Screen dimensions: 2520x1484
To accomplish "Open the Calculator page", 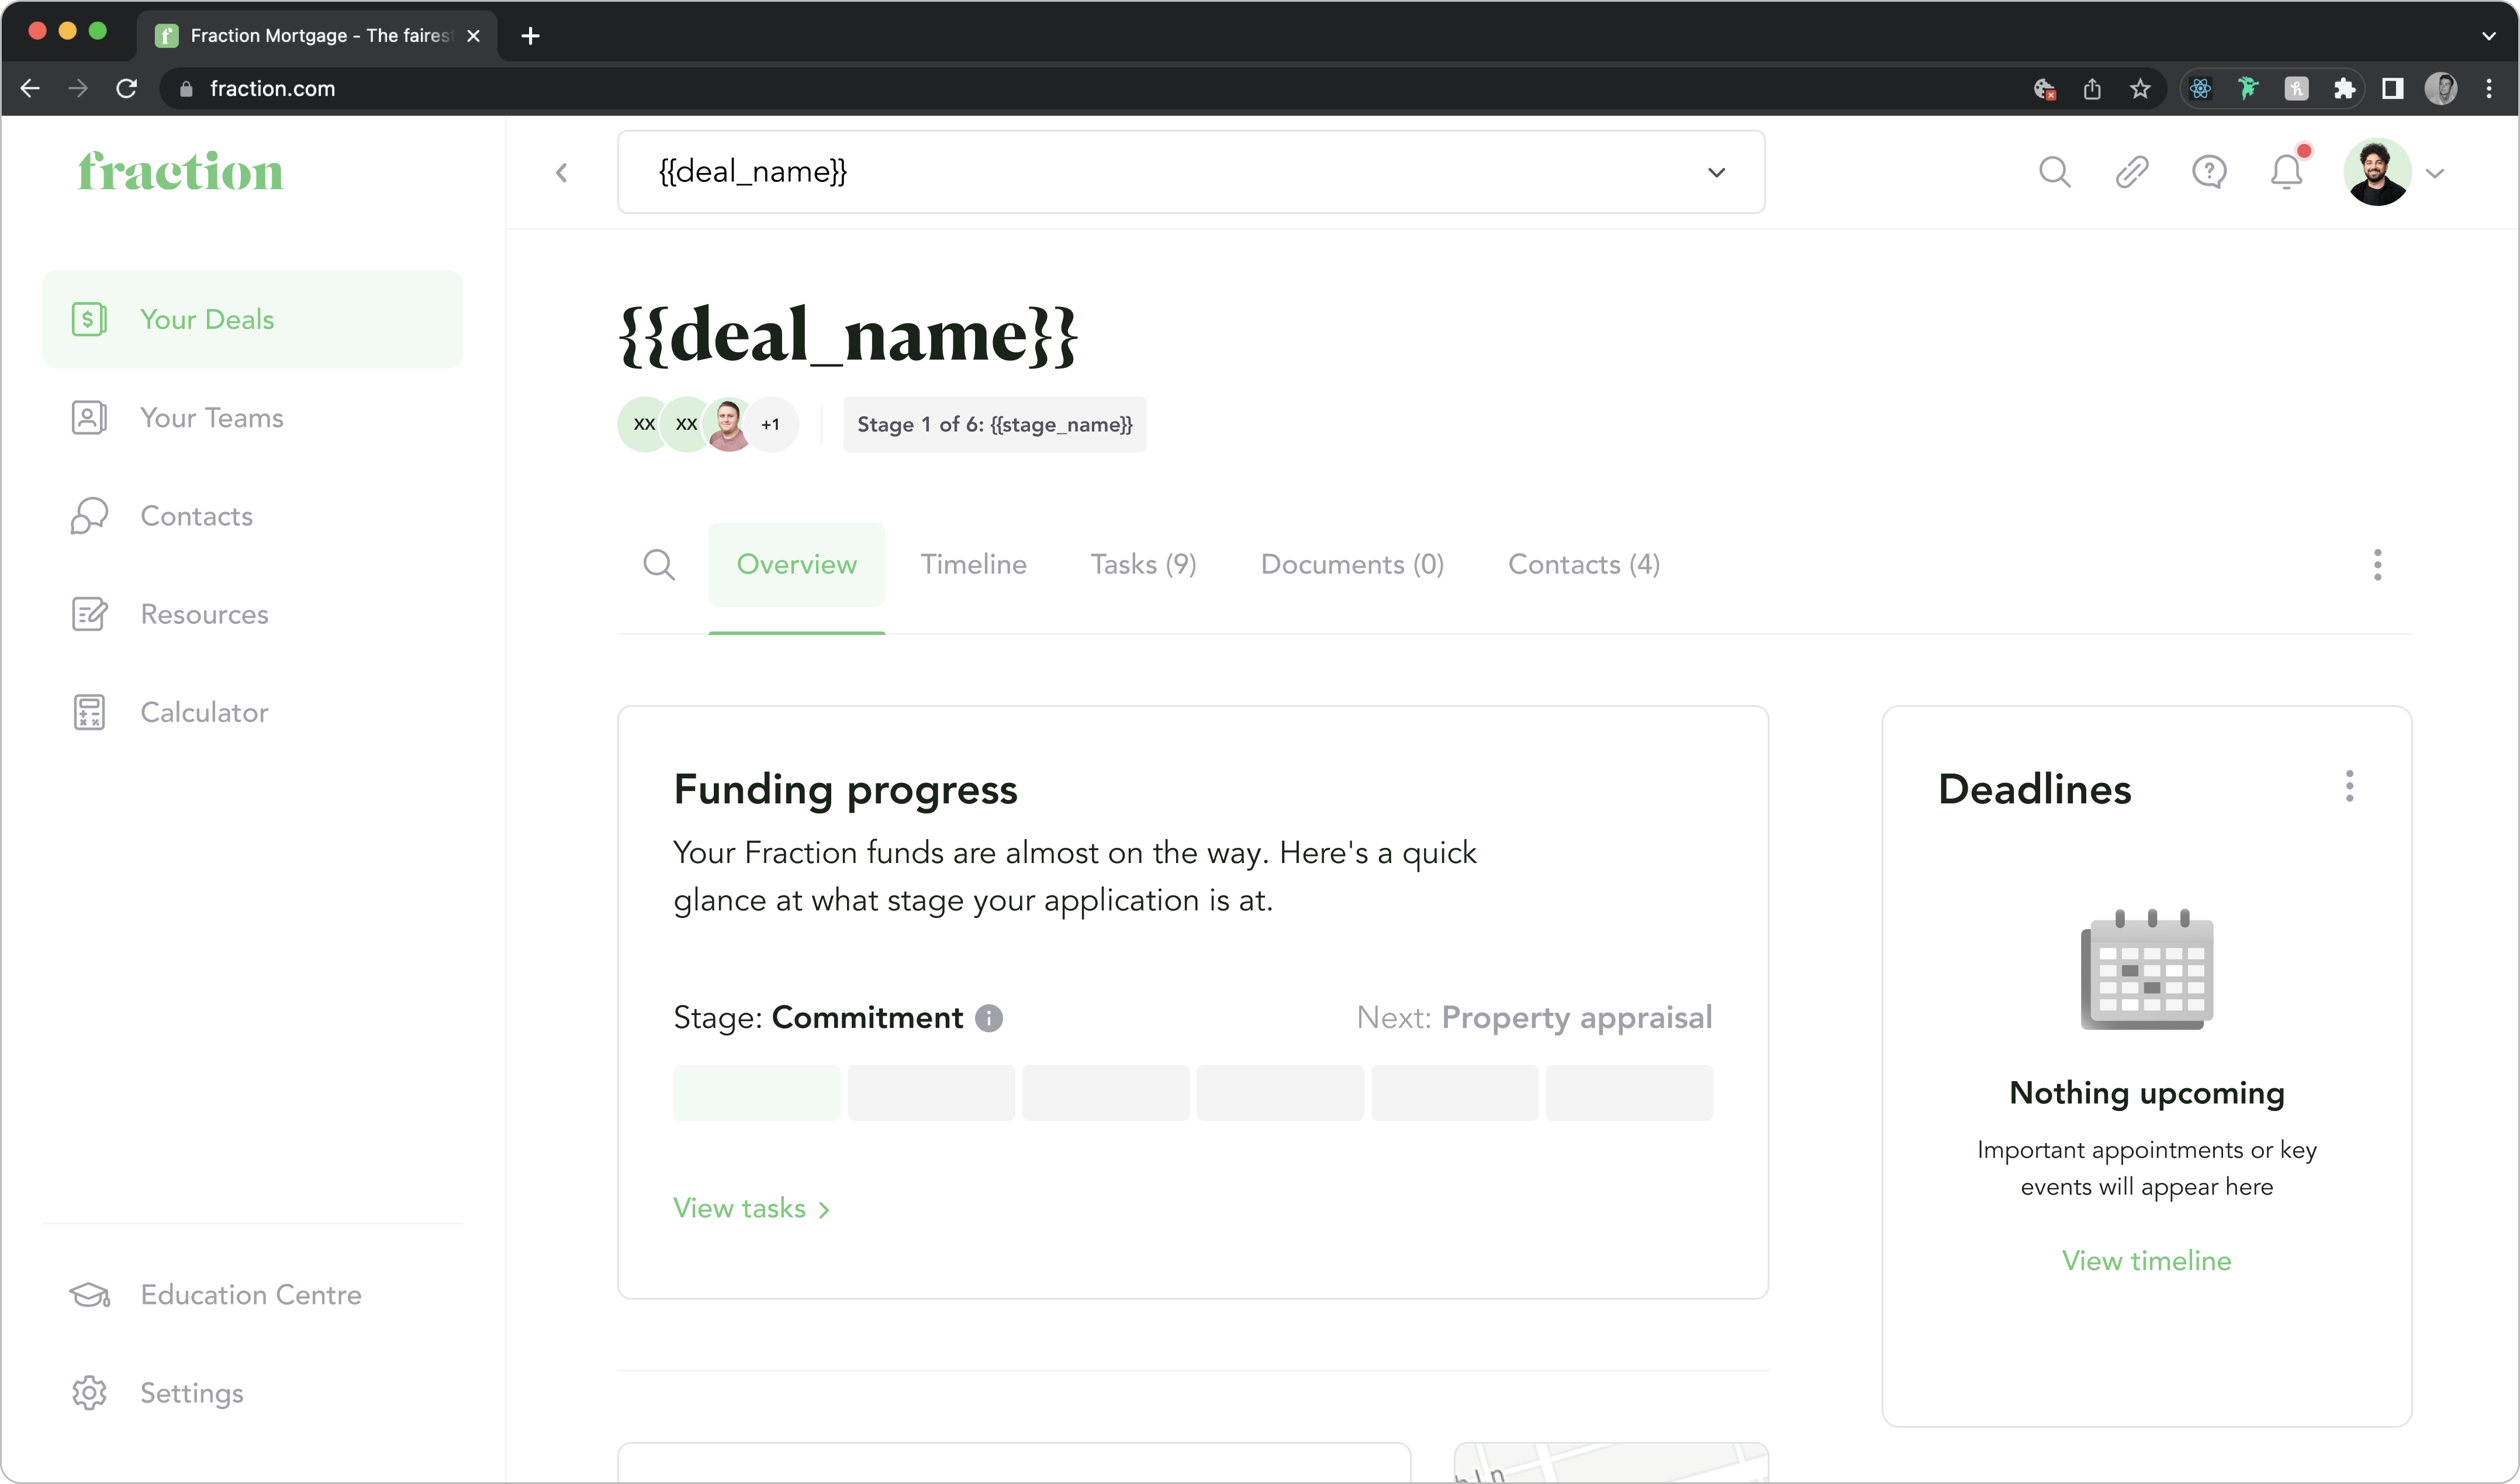I will (x=252, y=712).
